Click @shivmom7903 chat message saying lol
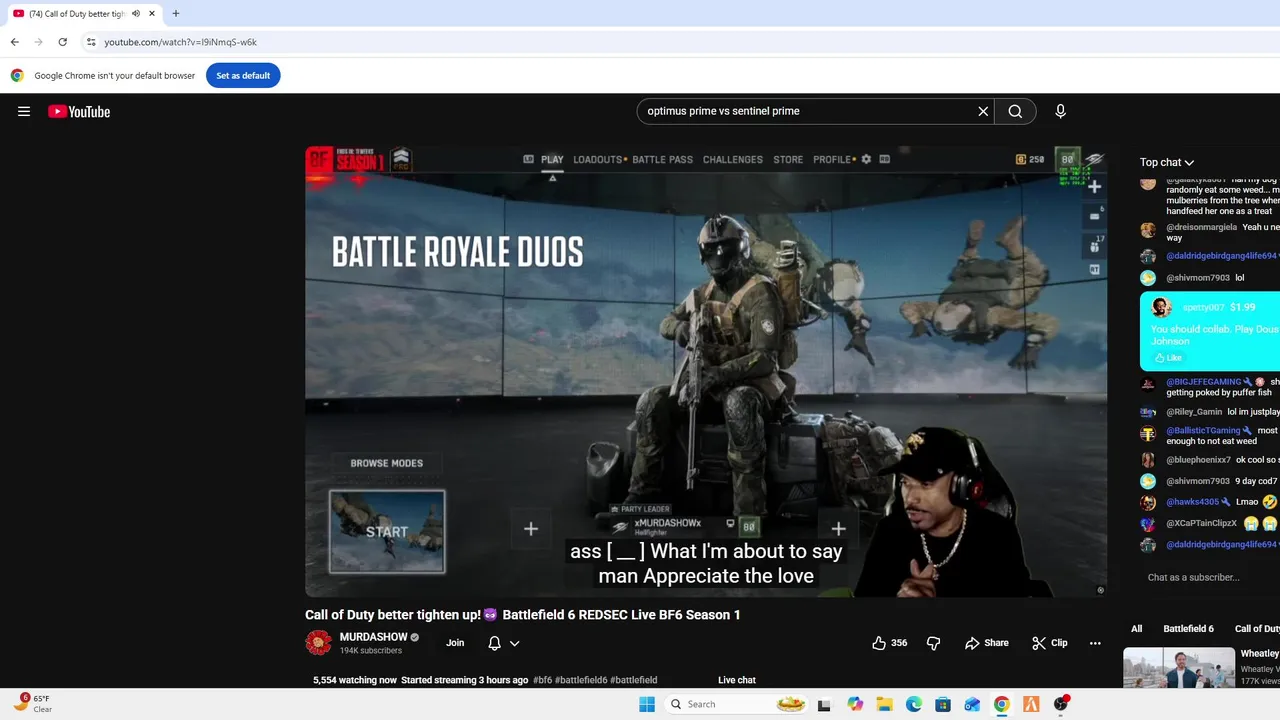The height and width of the screenshot is (720, 1280). point(1210,278)
